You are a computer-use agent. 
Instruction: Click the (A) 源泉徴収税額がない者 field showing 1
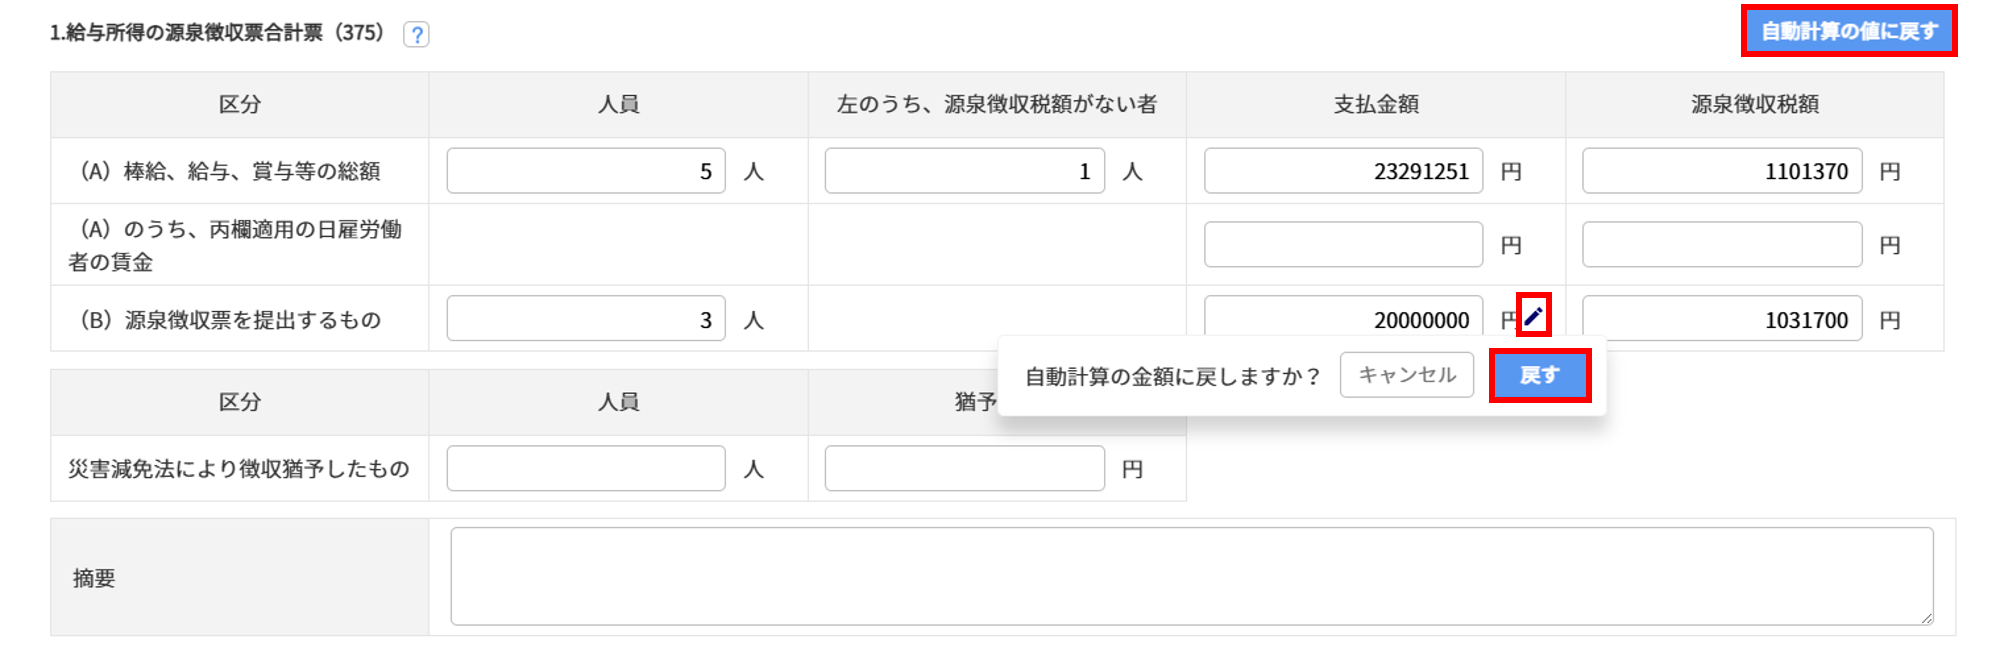pyautogui.click(x=964, y=171)
